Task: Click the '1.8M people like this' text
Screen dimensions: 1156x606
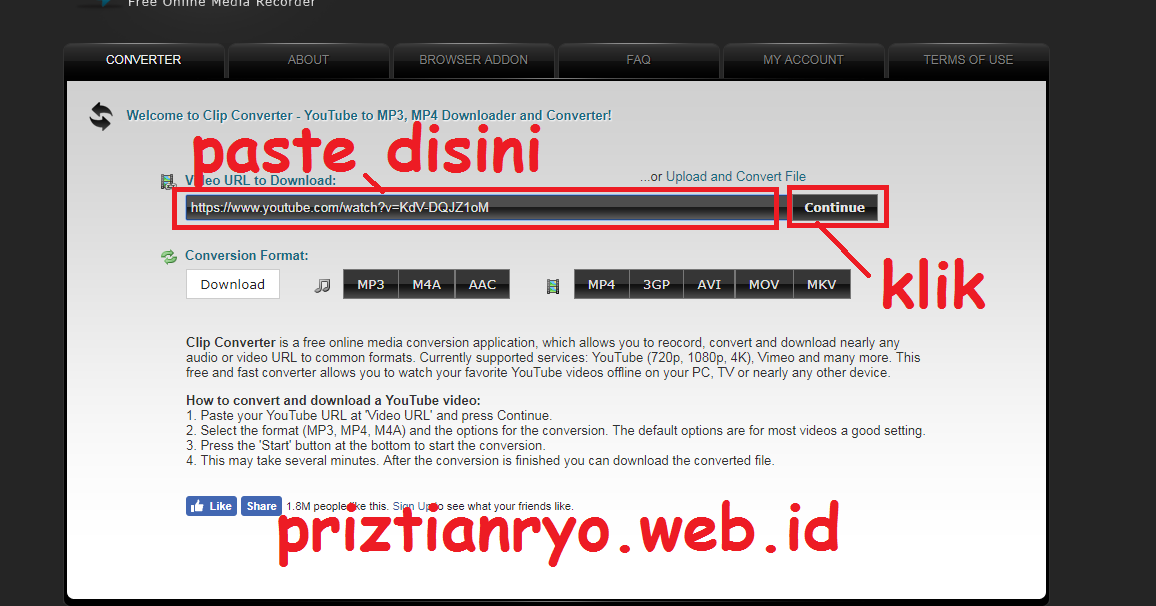Action: [x=336, y=506]
